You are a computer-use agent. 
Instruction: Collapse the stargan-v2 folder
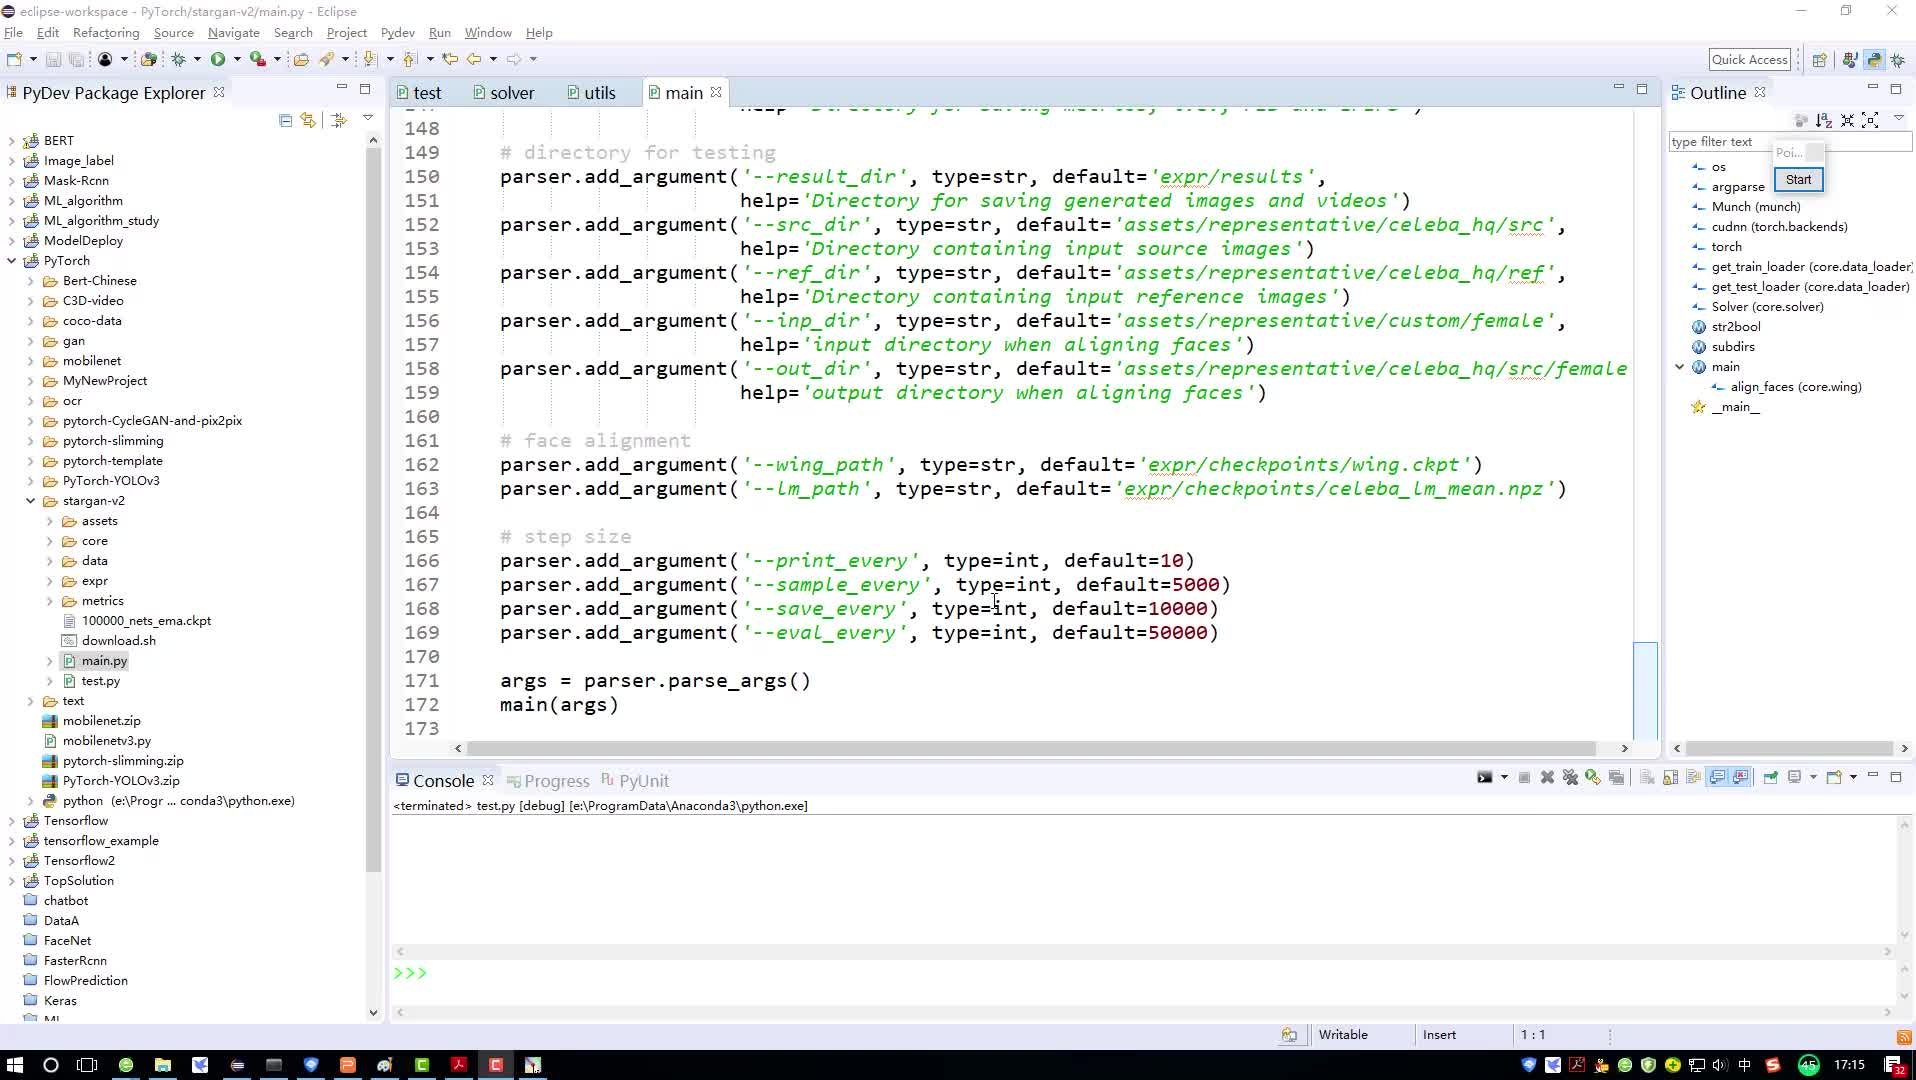click(31, 501)
